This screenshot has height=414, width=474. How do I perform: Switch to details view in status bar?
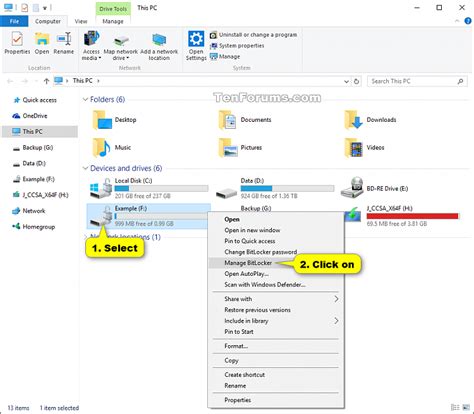(x=455, y=408)
